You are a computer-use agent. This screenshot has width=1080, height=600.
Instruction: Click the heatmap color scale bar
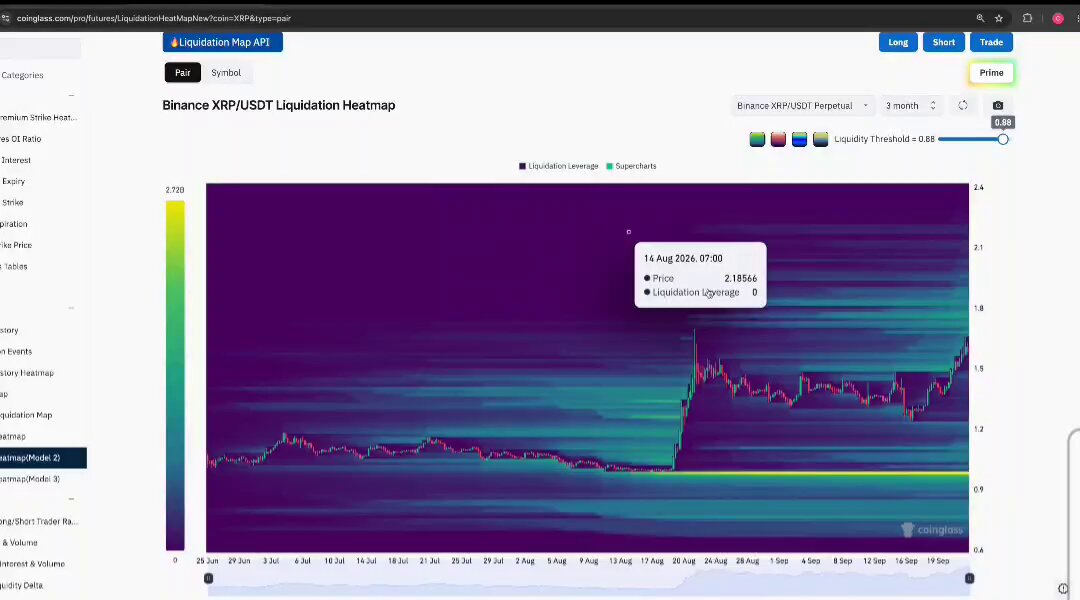pos(175,375)
